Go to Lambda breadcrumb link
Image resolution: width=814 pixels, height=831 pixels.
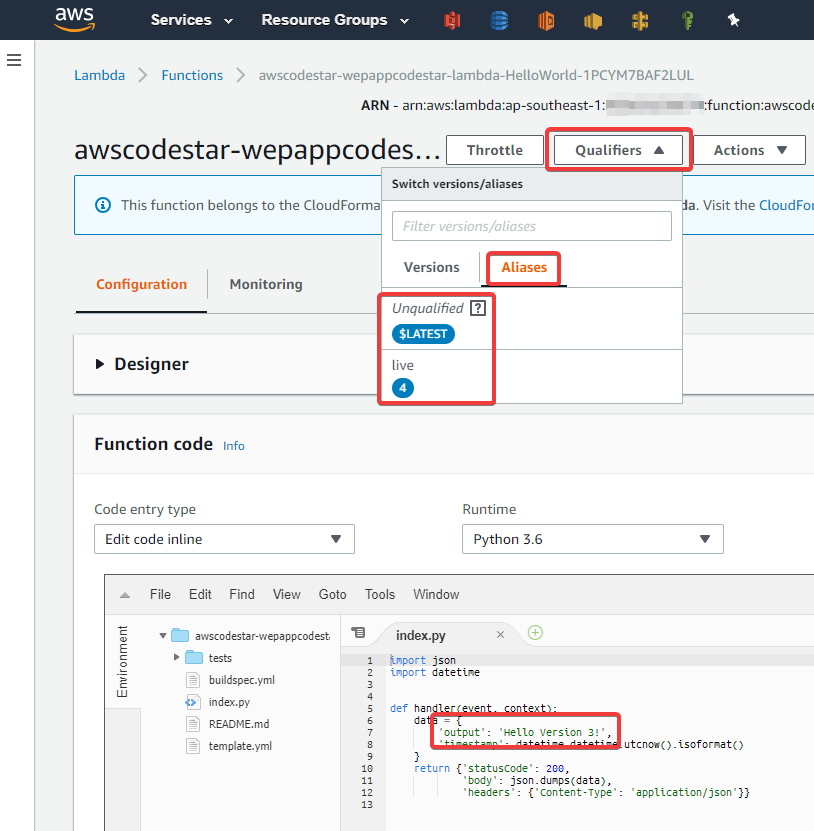point(99,75)
